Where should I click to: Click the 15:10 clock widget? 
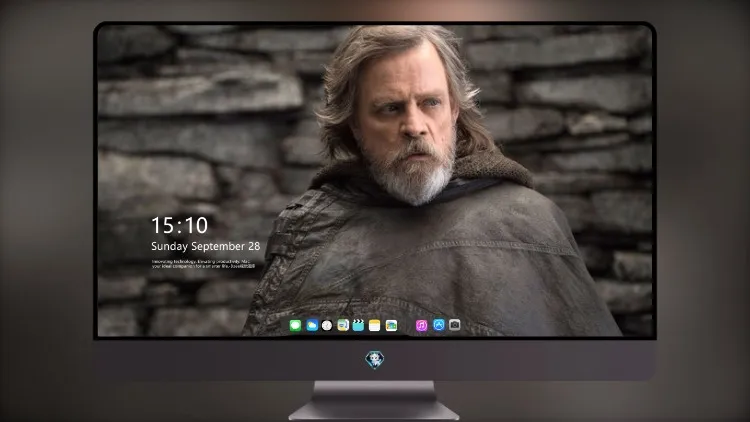click(180, 225)
